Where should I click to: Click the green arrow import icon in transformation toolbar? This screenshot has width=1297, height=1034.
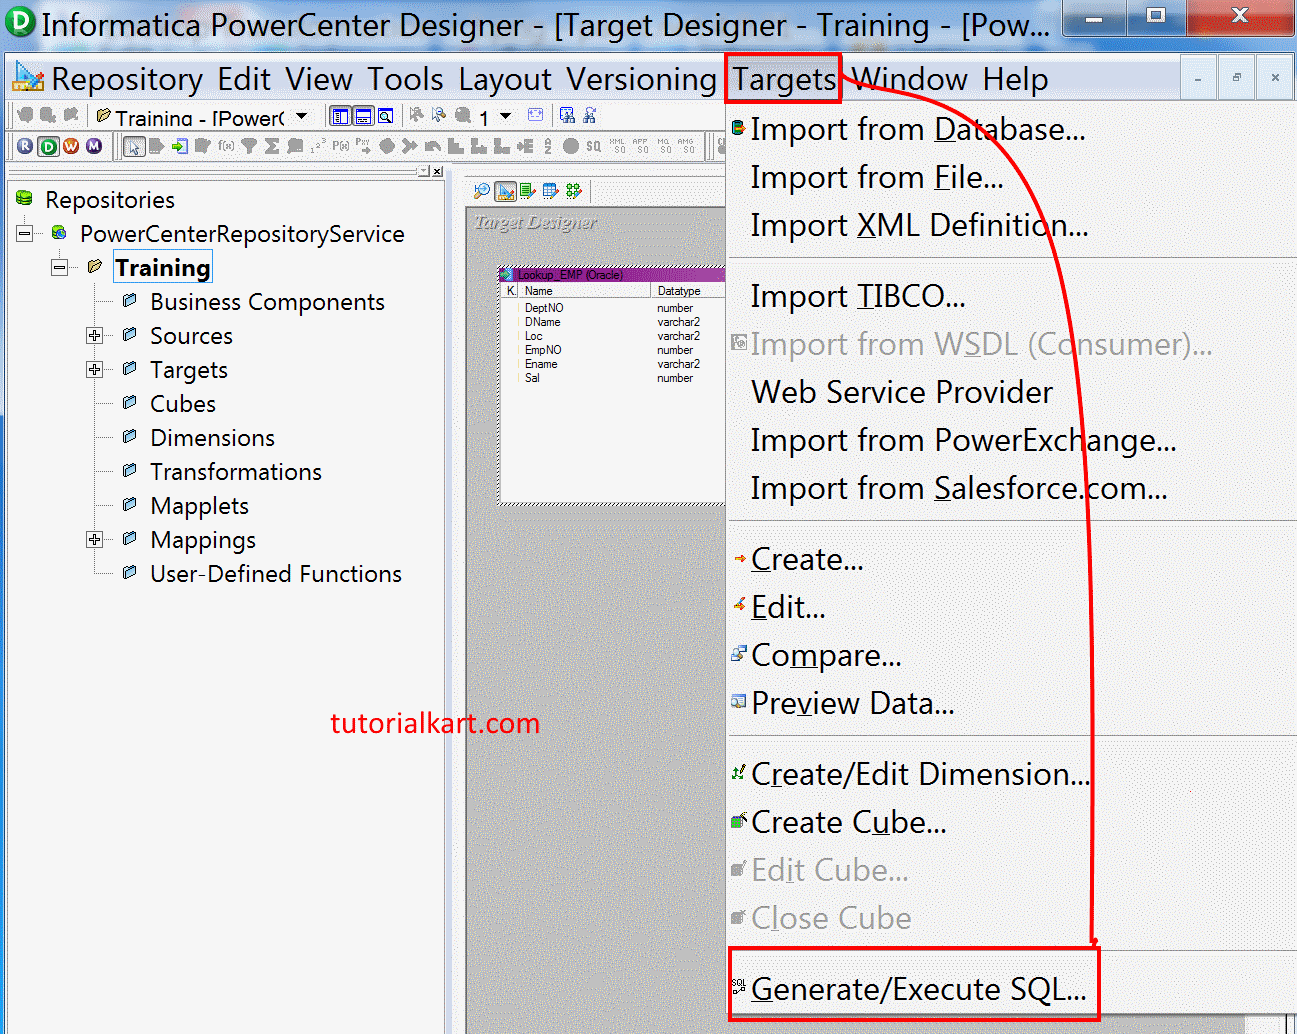(x=179, y=146)
